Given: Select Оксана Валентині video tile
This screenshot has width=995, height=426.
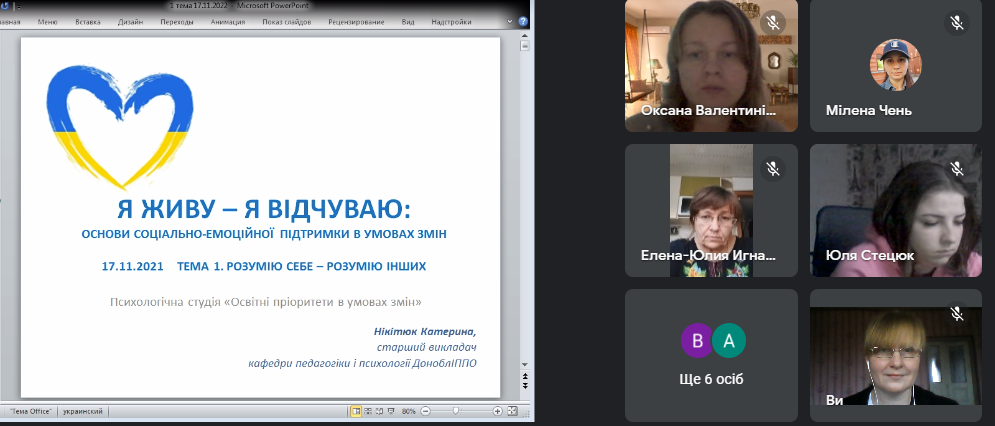Looking at the screenshot, I should [x=711, y=65].
